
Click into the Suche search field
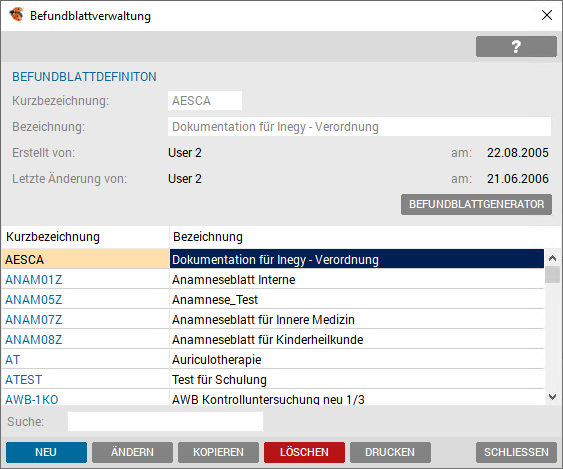point(165,421)
